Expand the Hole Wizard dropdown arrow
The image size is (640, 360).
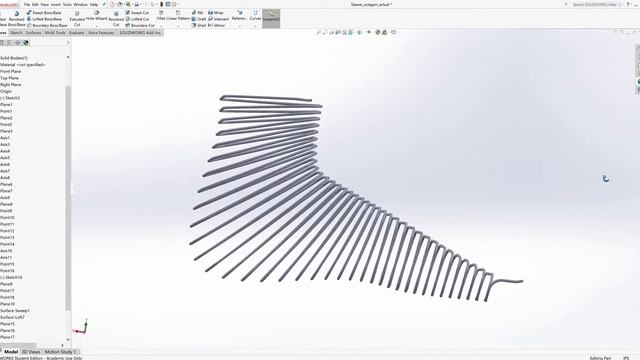96,26
